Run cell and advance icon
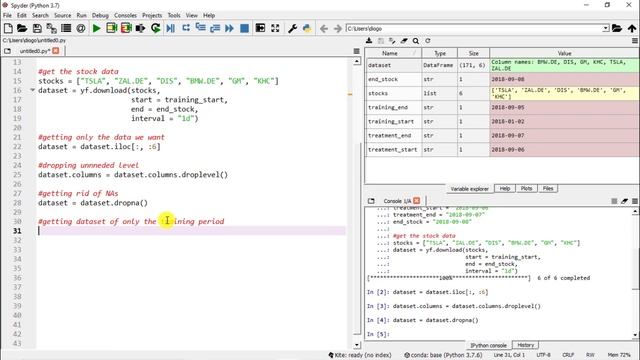 [x=126, y=28]
